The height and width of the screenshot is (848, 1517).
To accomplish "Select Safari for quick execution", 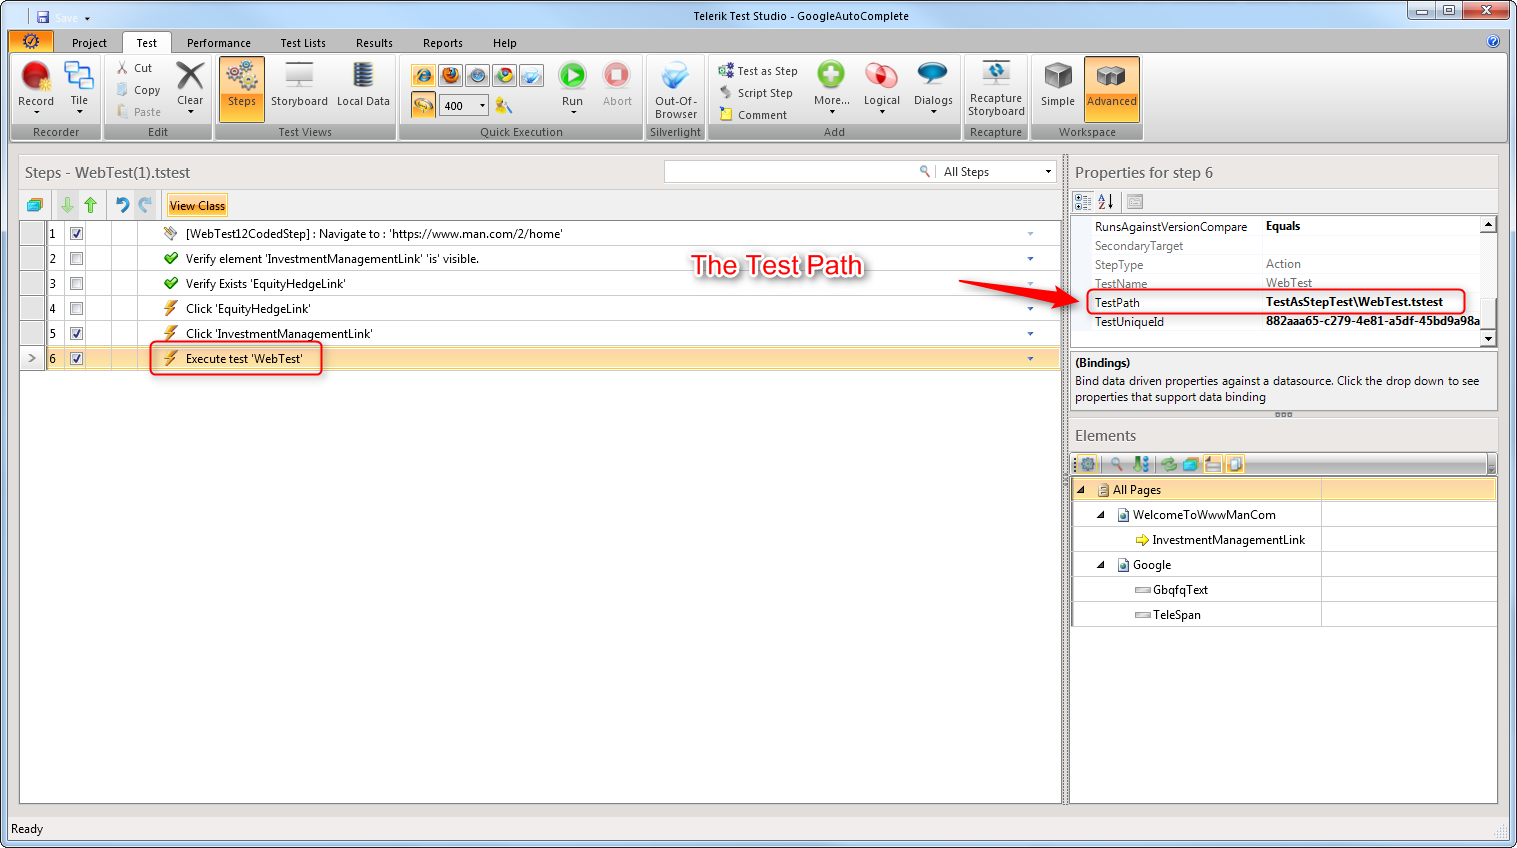I will point(478,76).
